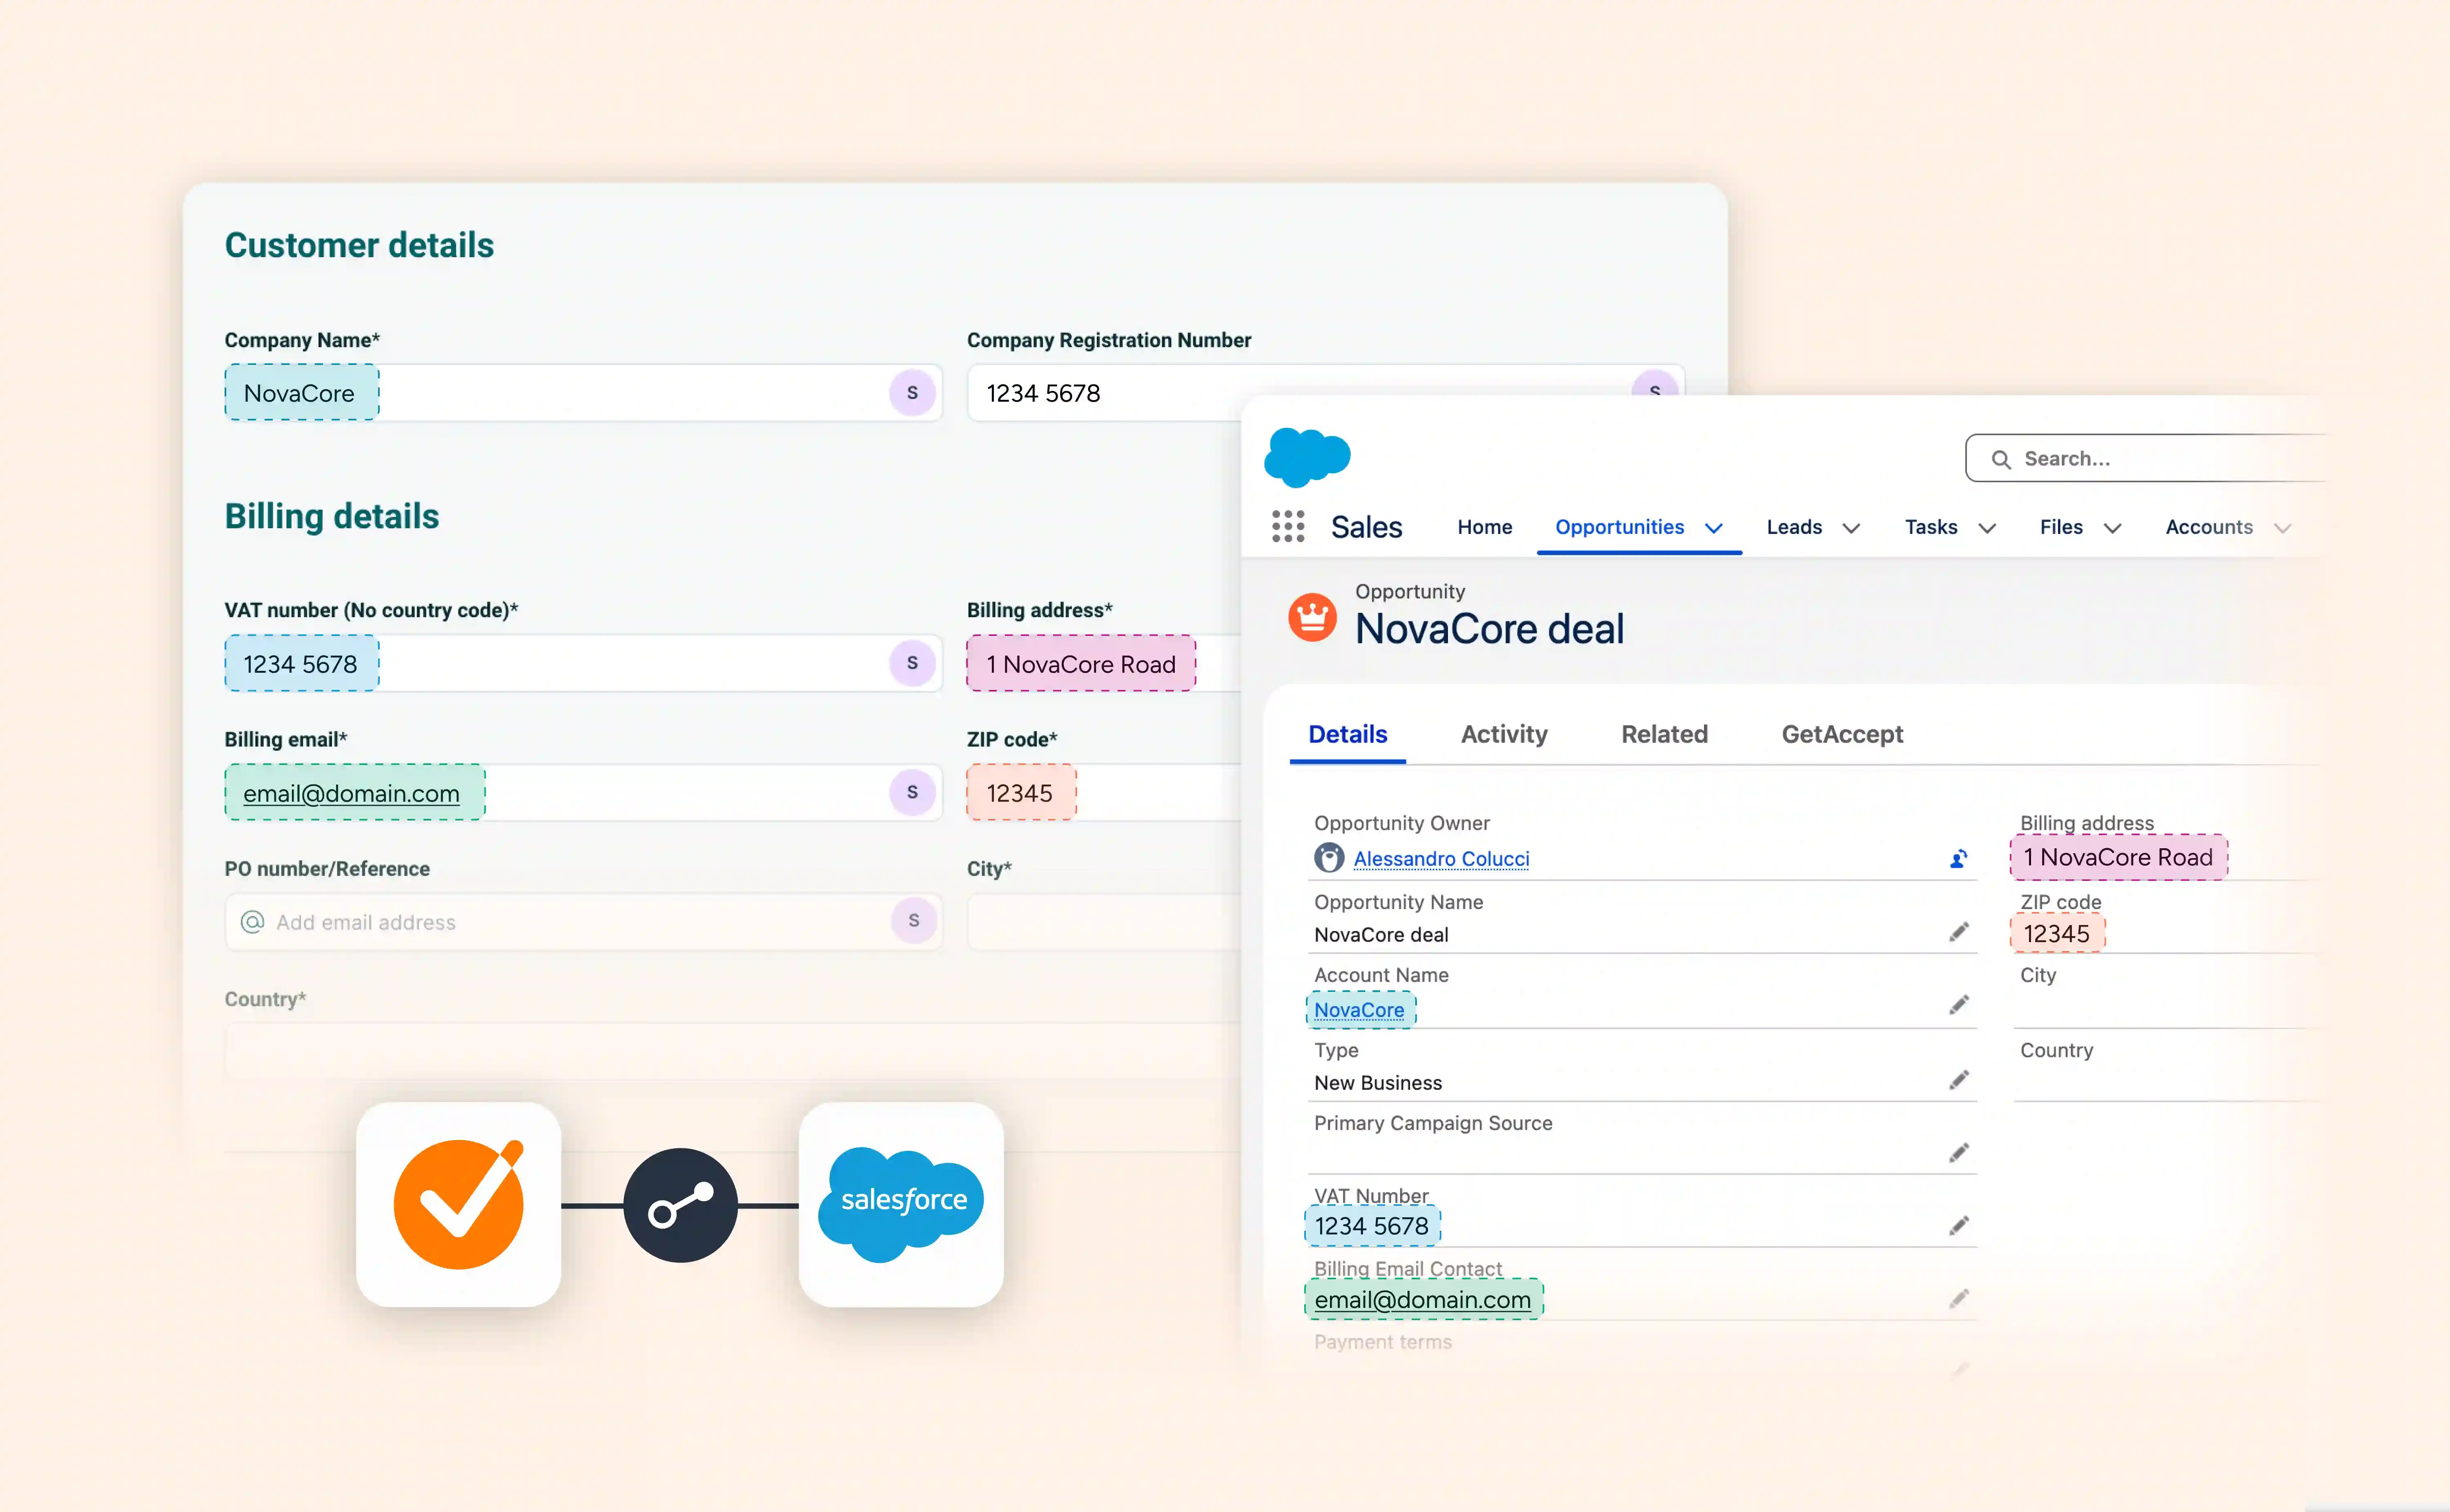Click the change owner icon beside Alessandro Colucci

click(x=1958, y=859)
